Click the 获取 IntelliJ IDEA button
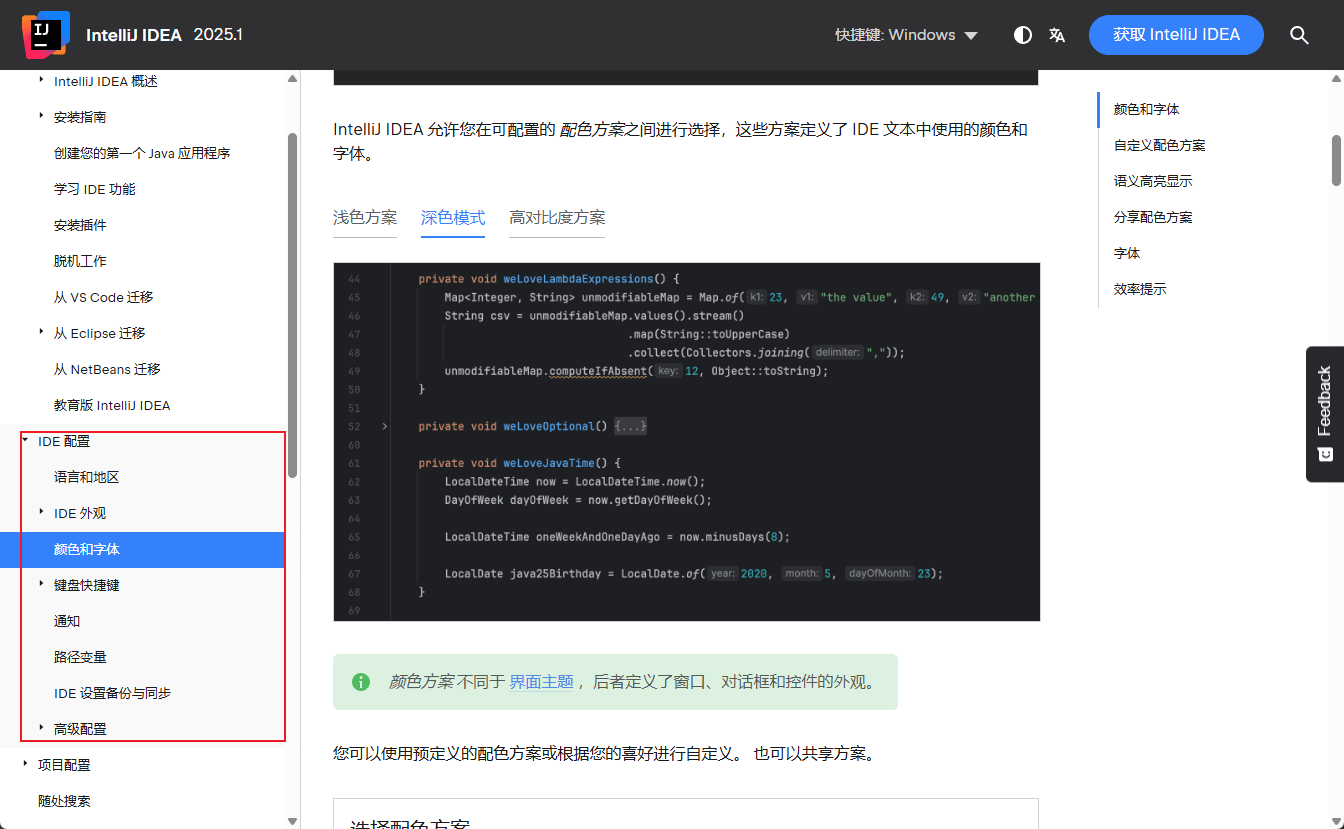 [1176, 35]
